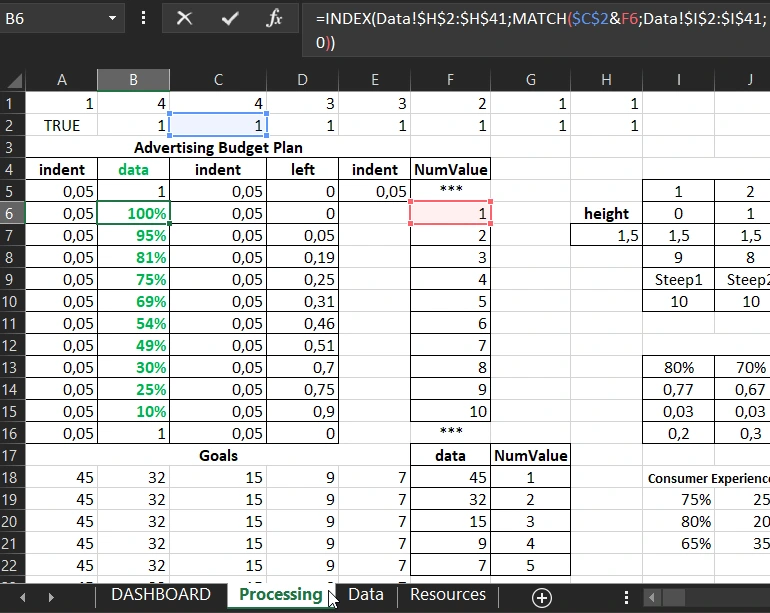This screenshot has height=613, width=770.
Task: Confirm the formula with checkmark icon
Action: 230,19
